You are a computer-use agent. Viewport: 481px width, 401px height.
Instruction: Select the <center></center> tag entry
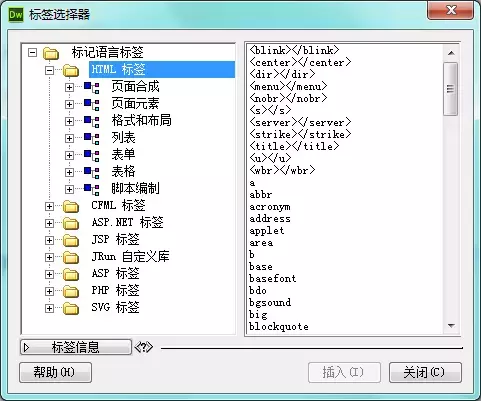(300, 62)
